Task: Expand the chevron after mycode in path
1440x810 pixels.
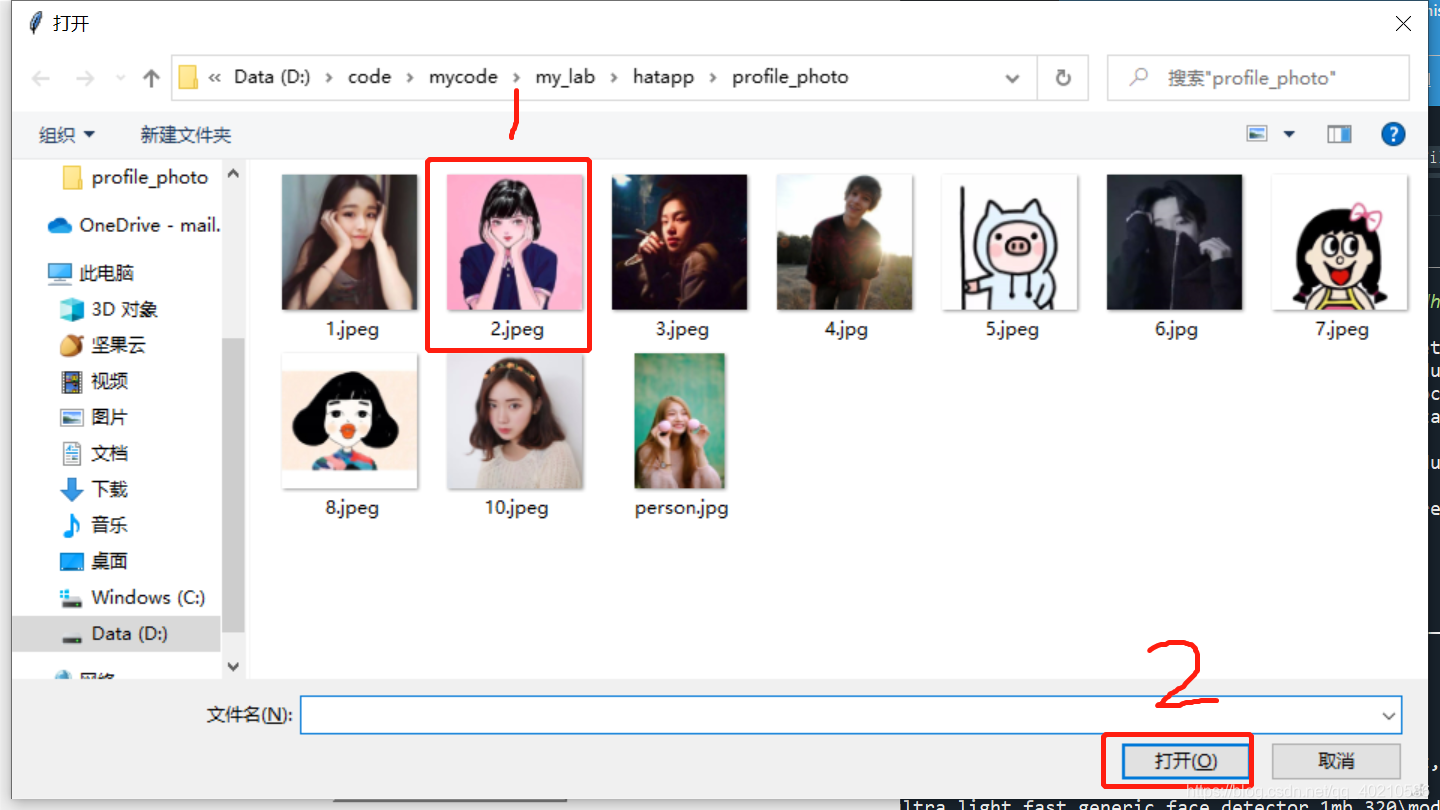Action: pyautogui.click(x=516, y=77)
